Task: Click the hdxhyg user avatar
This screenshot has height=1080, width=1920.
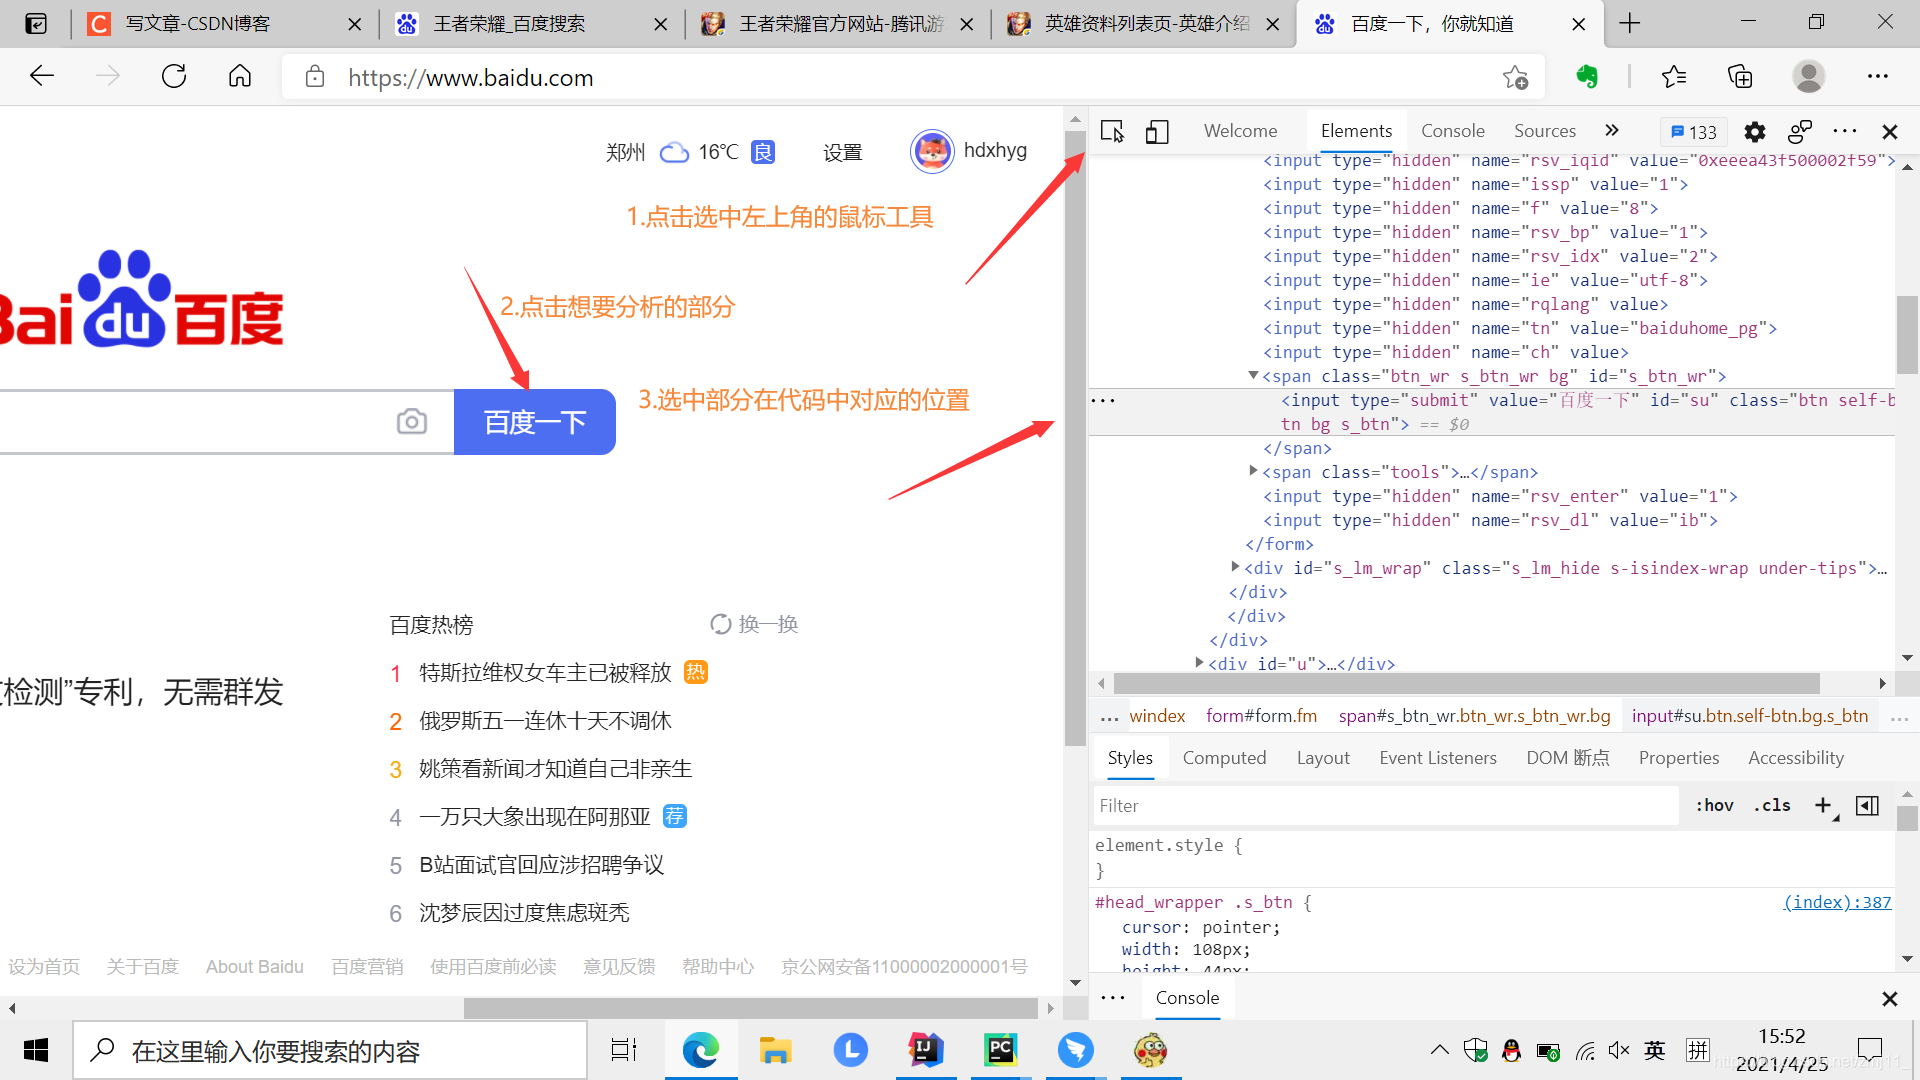Action: (932, 152)
